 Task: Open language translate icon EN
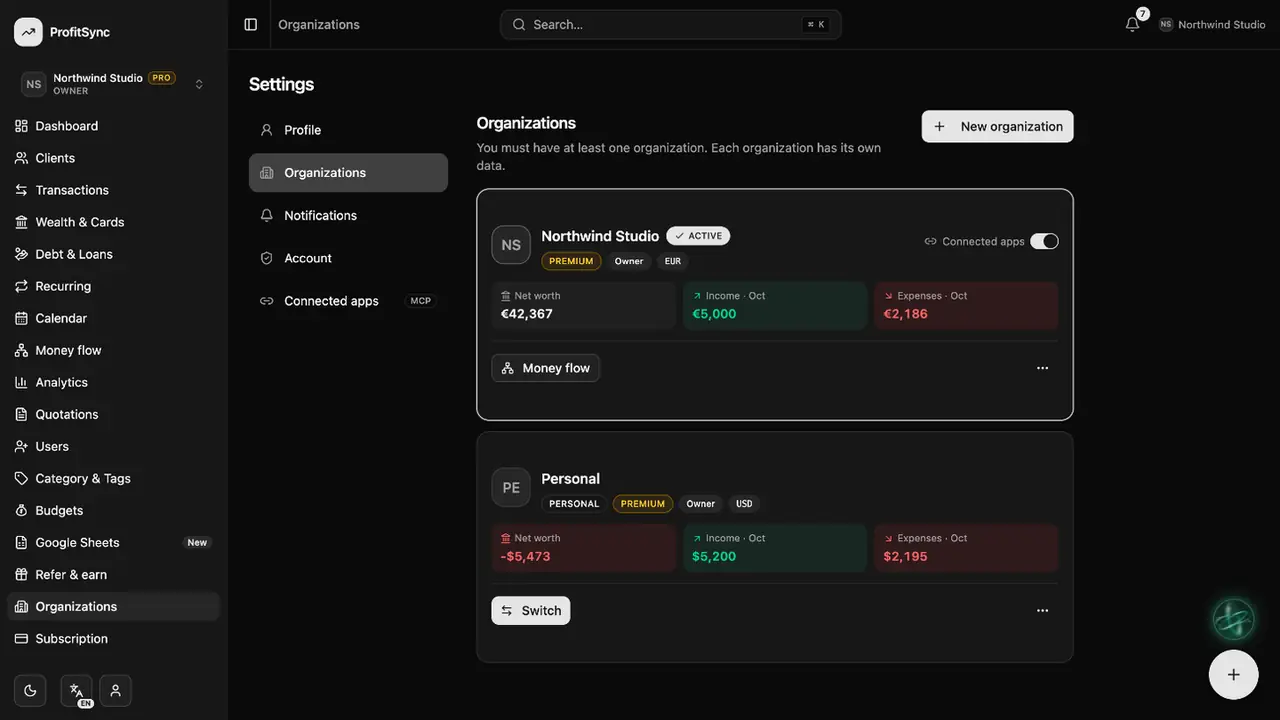pyautogui.click(x=76, y=690)
